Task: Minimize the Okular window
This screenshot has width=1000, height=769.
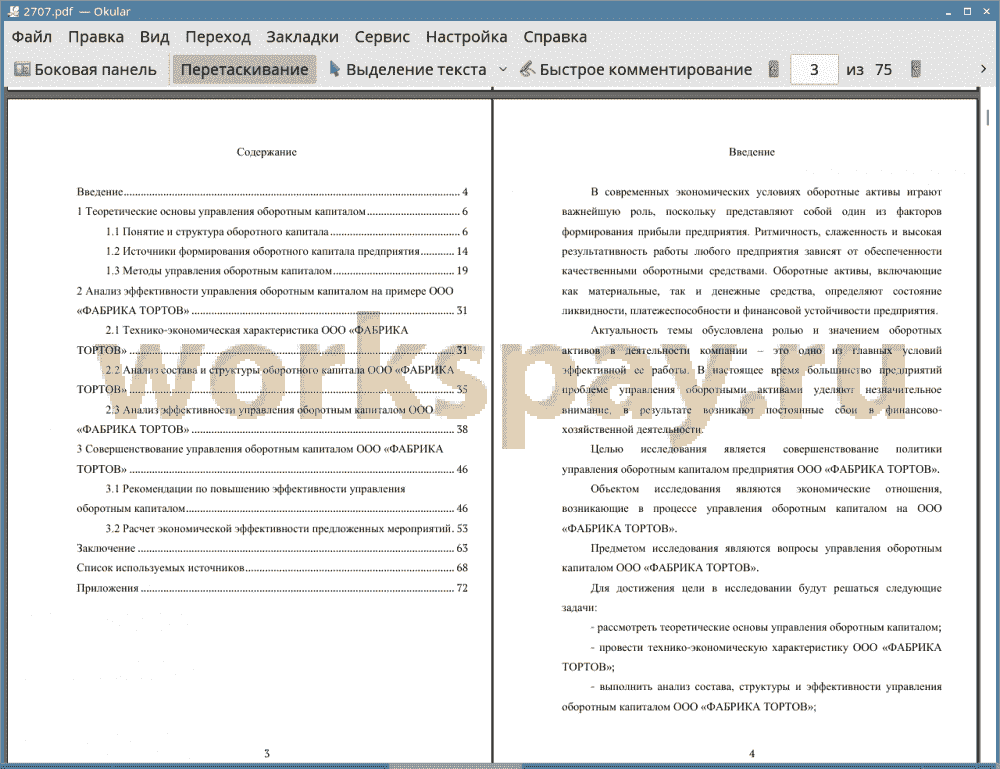Action: click(948, 11)
